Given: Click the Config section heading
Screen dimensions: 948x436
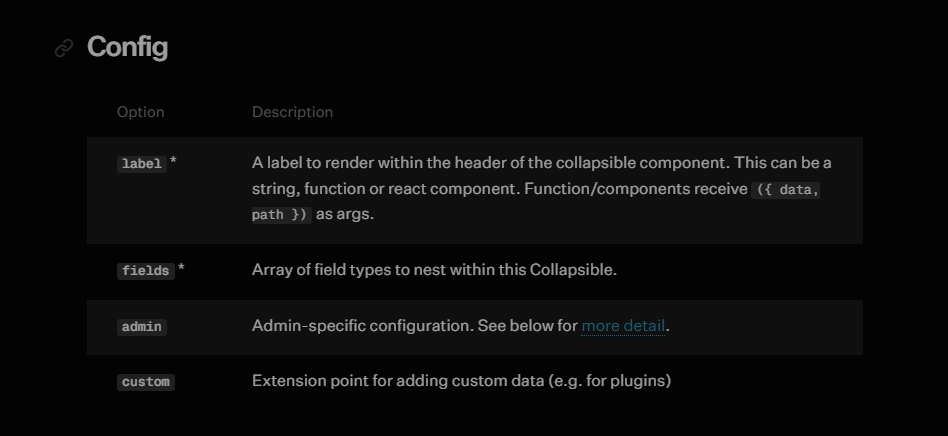Looking at the screenshot, I should tap(127, 47).
